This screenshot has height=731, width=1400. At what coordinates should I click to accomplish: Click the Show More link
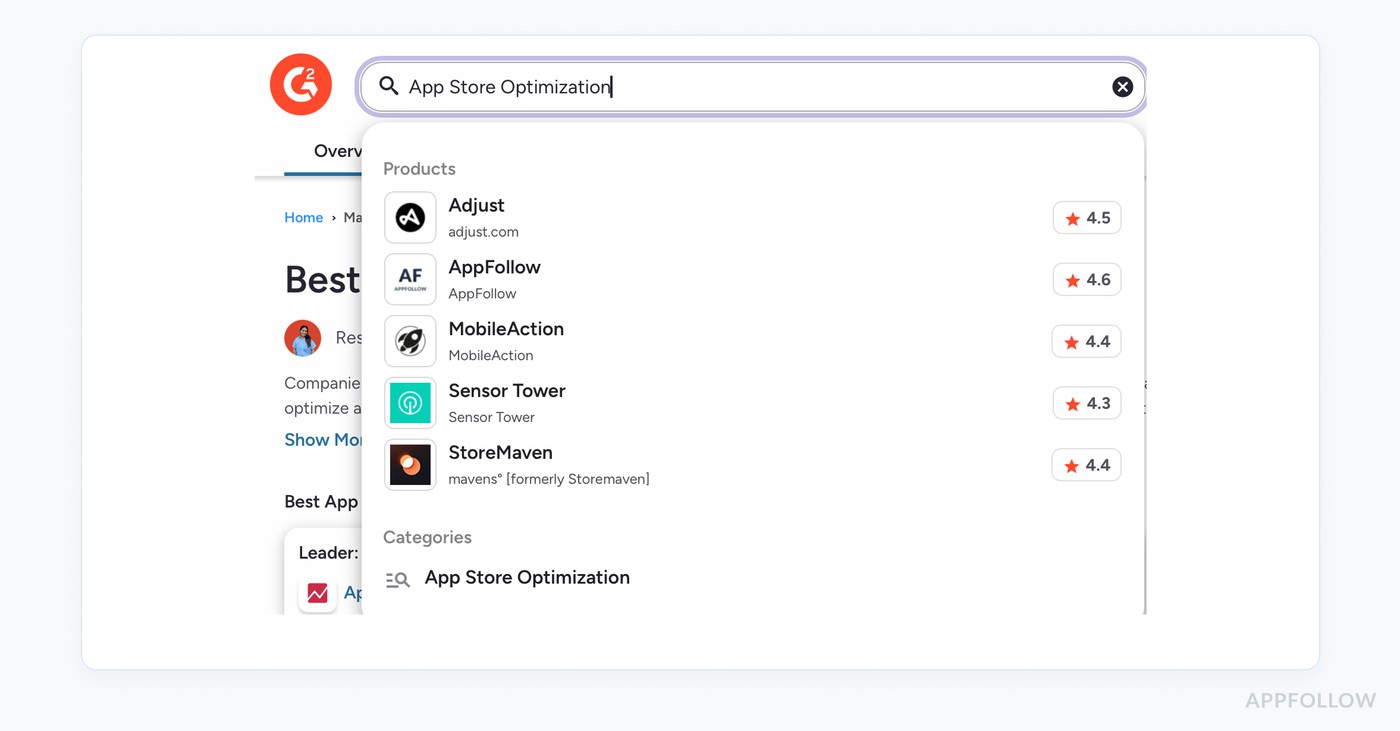(323, 440)
